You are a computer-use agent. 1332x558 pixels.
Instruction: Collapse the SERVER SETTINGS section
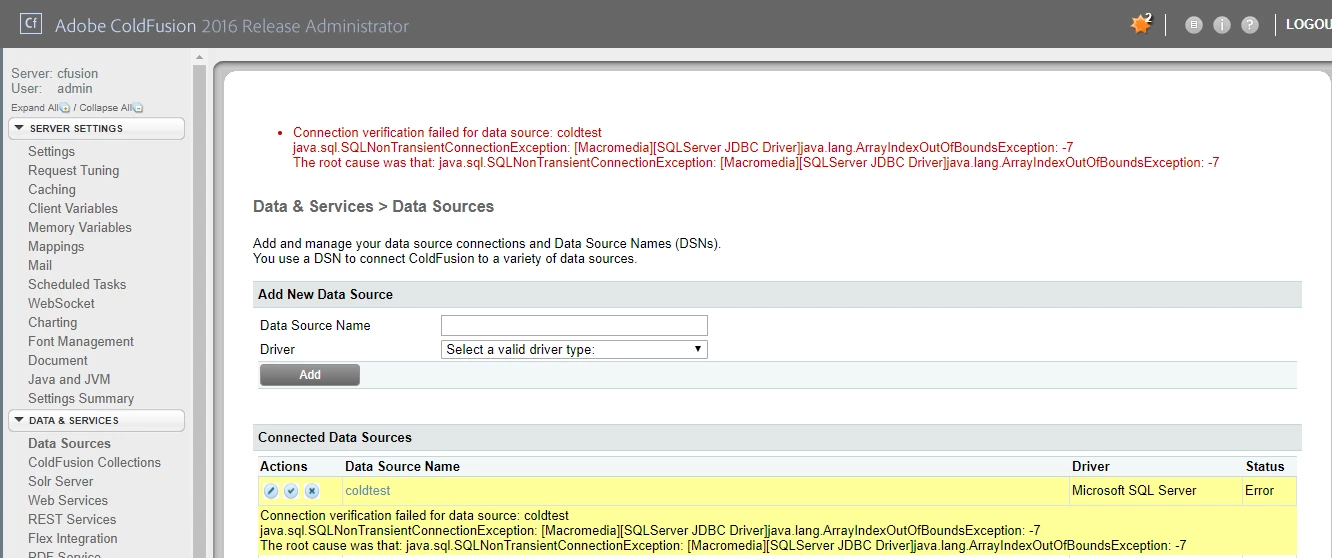tap(97, 128)
